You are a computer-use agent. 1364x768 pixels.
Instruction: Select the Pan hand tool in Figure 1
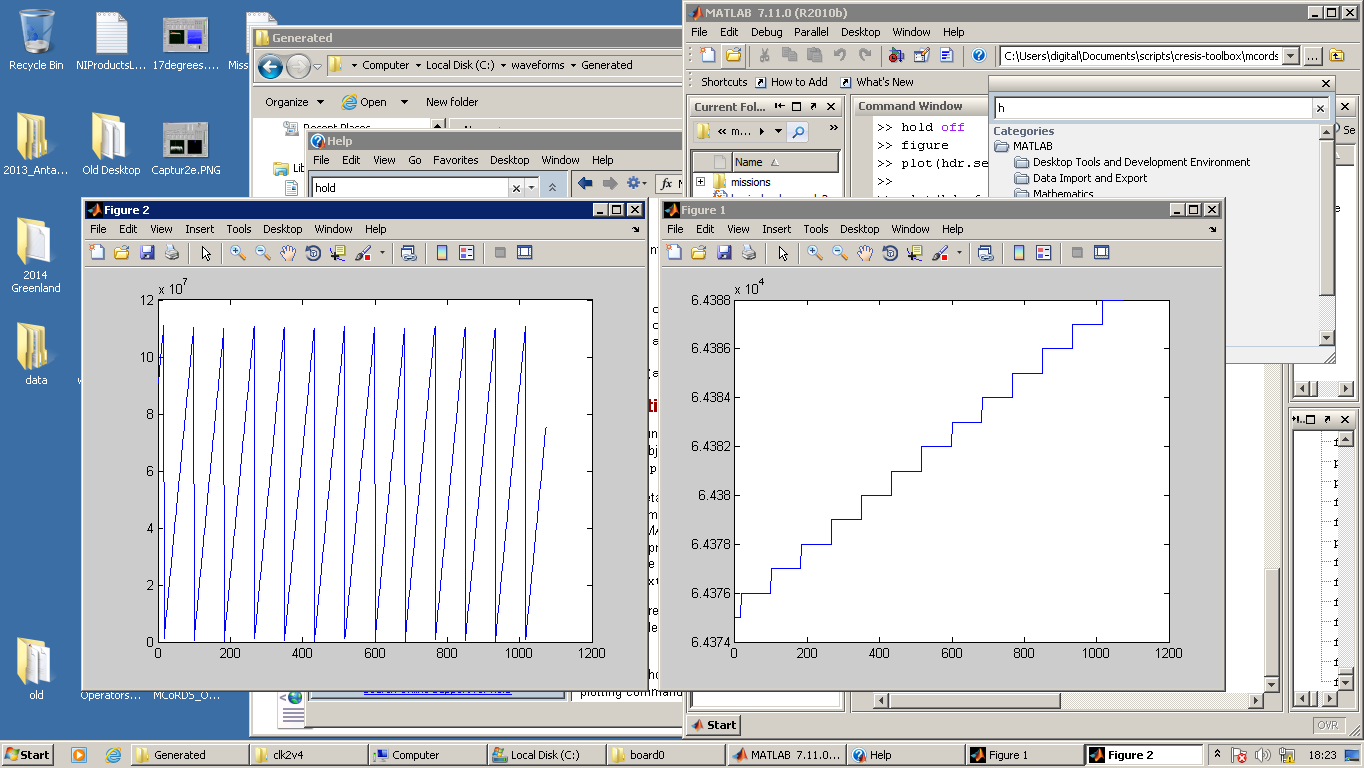tap(865, 253)
